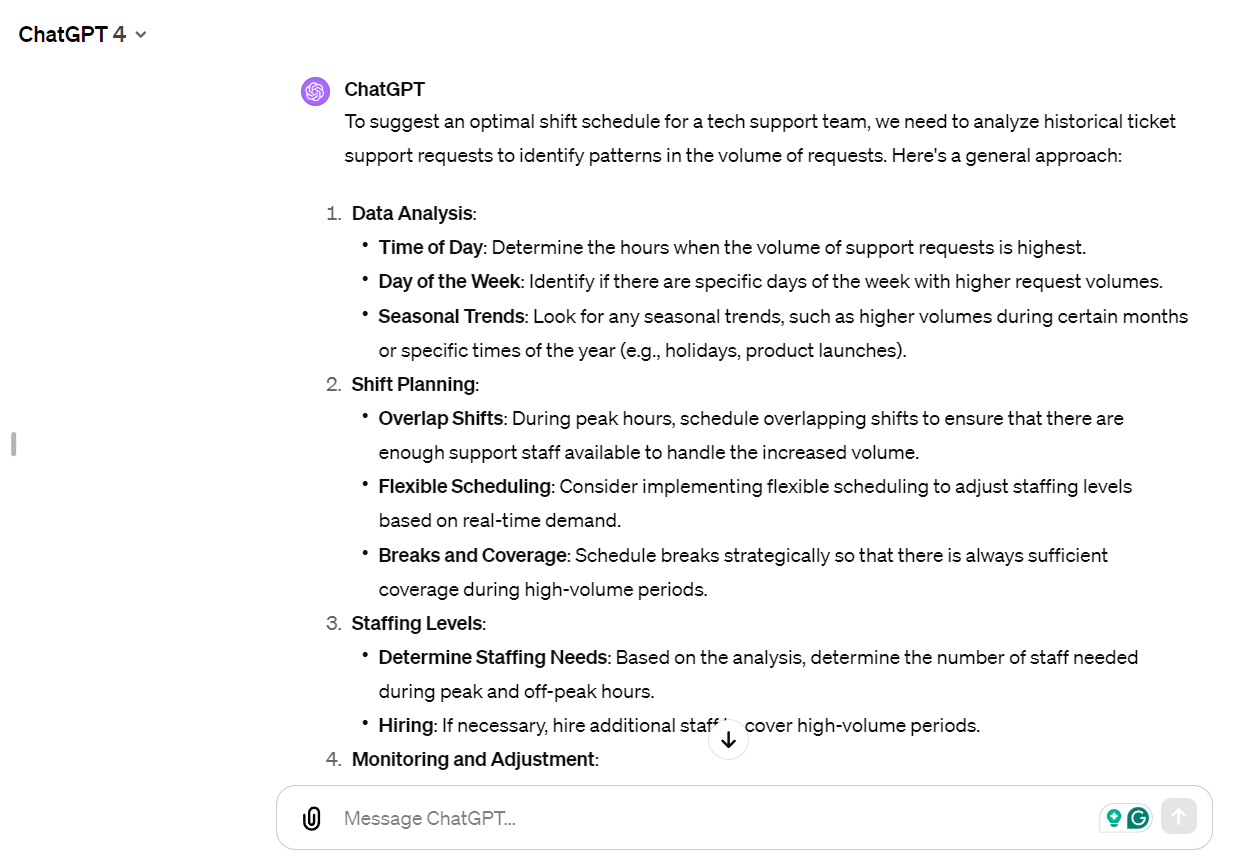1249x861 pixels.
Task: Select the Shift Planning list item
Action: pyautogui.click(x=413, y=384)
